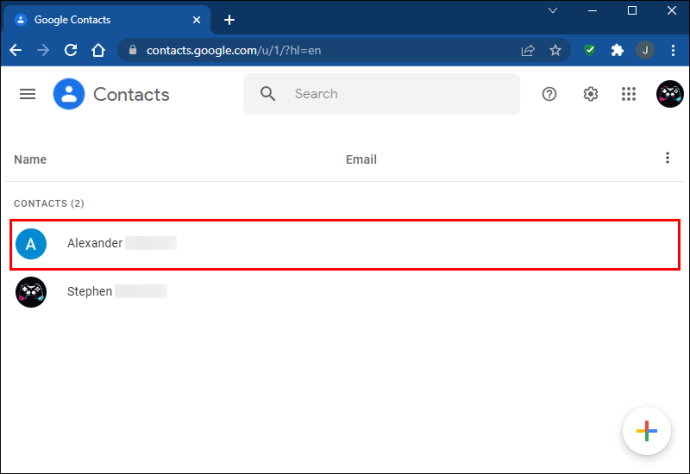Open the Chrome three-dot menu
The height and width of the screenshot is (474, 690).
point(673,50)
